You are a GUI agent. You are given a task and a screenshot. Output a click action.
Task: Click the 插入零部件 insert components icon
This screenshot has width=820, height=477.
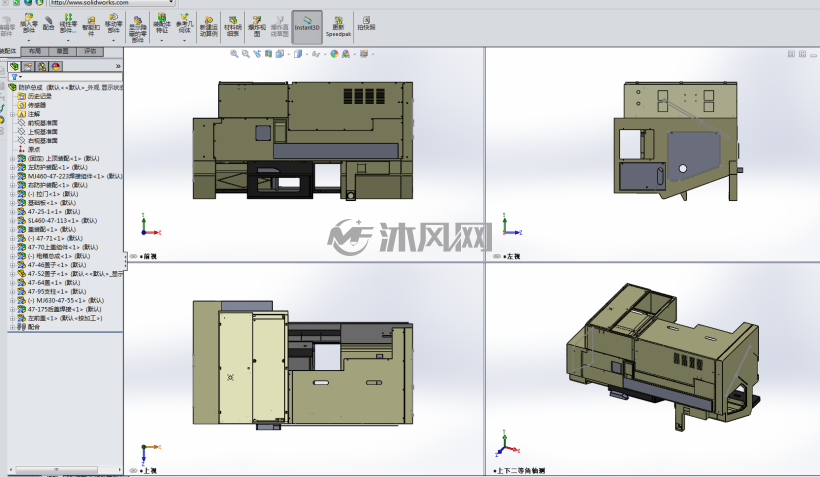click(x=29, y=24)
